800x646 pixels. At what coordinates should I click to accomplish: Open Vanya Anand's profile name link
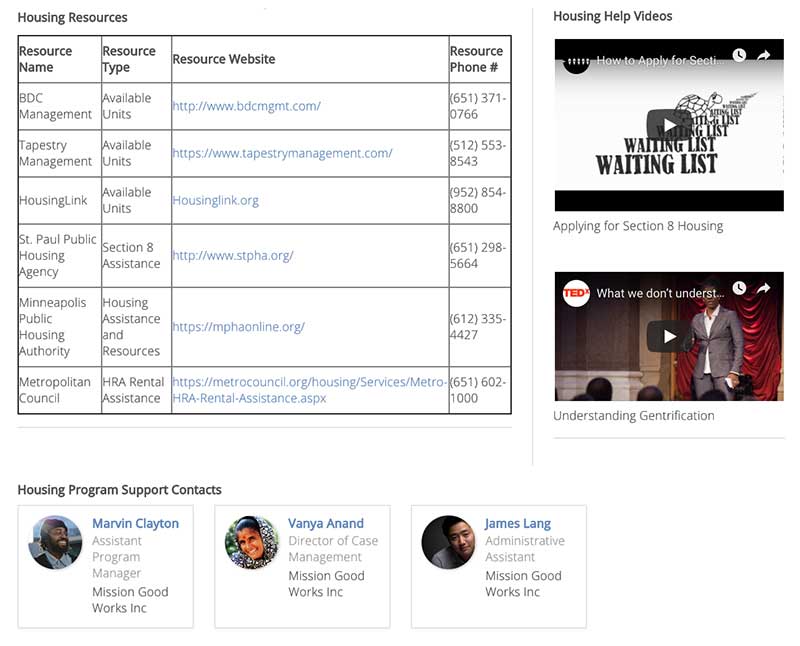[x=326, y=524]
